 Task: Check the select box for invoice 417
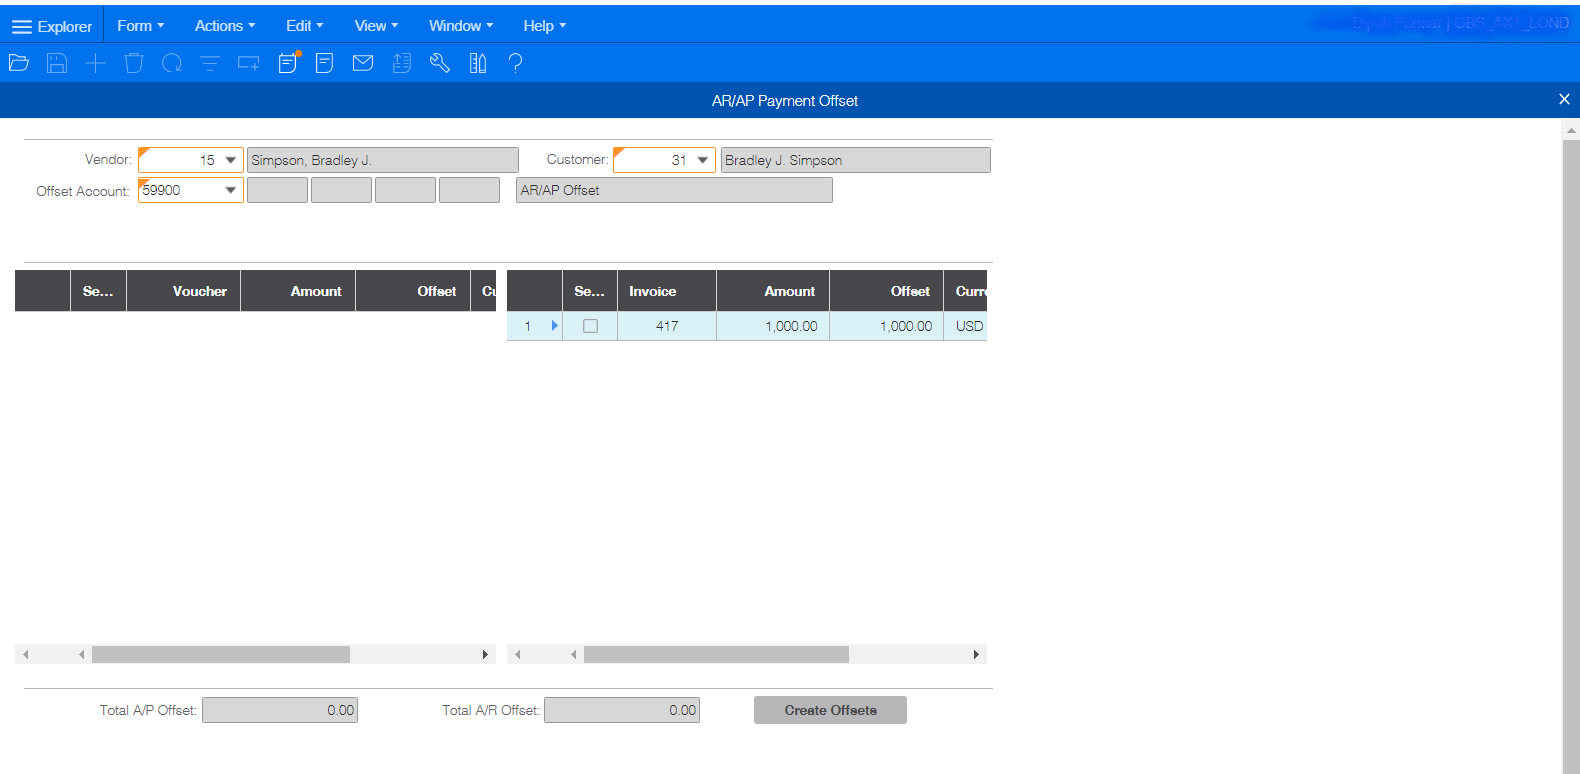590,326
